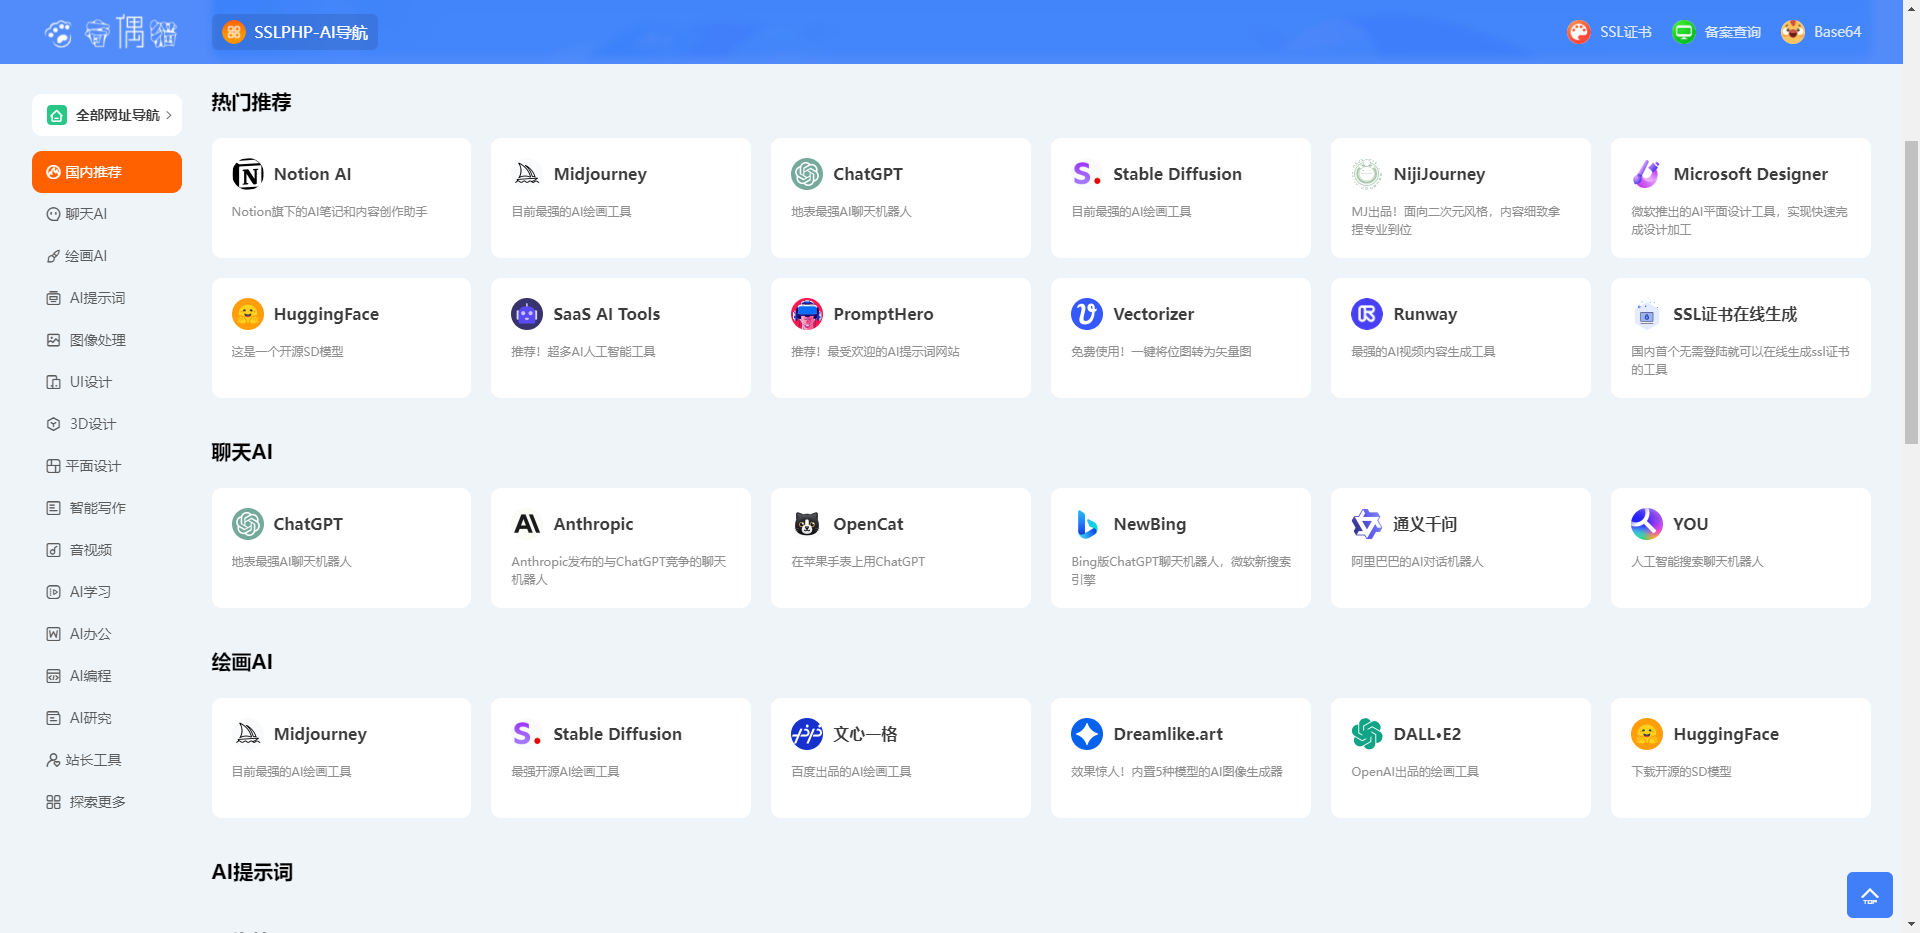1920x933 pixels.
Task: Click the text '在苹果手表上用ChatGPT'
Action: (858, 562)
